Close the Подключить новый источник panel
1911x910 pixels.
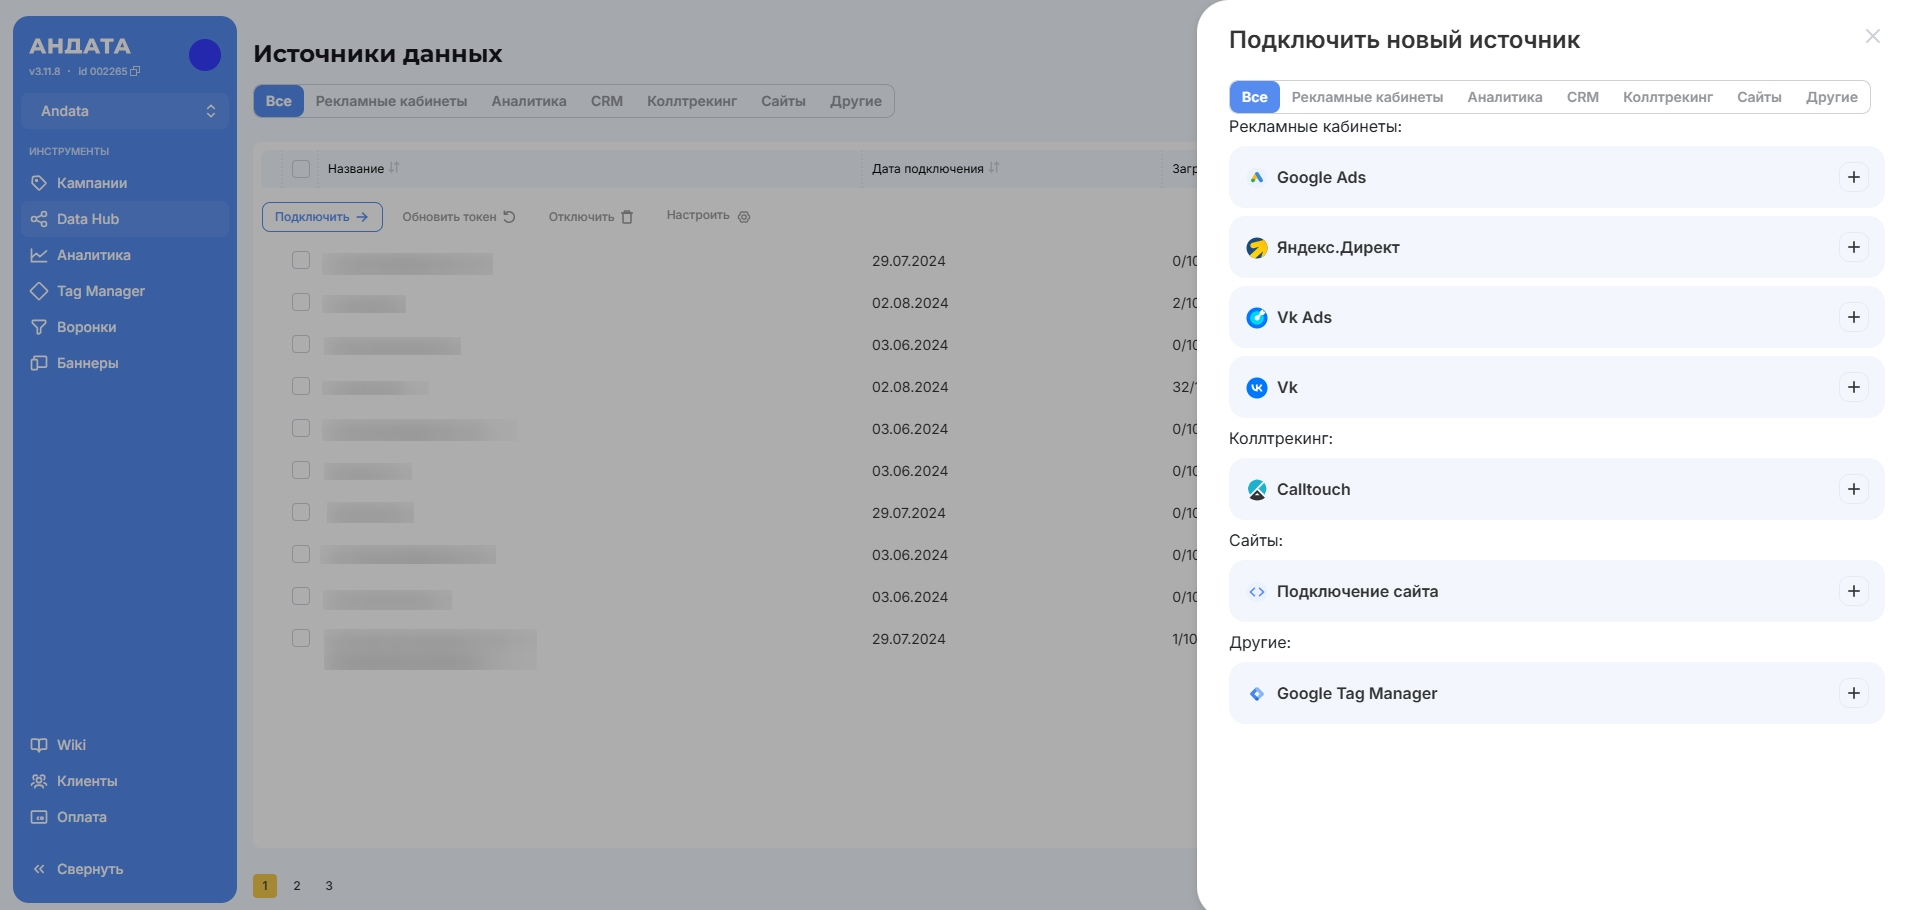[1873, 36]
